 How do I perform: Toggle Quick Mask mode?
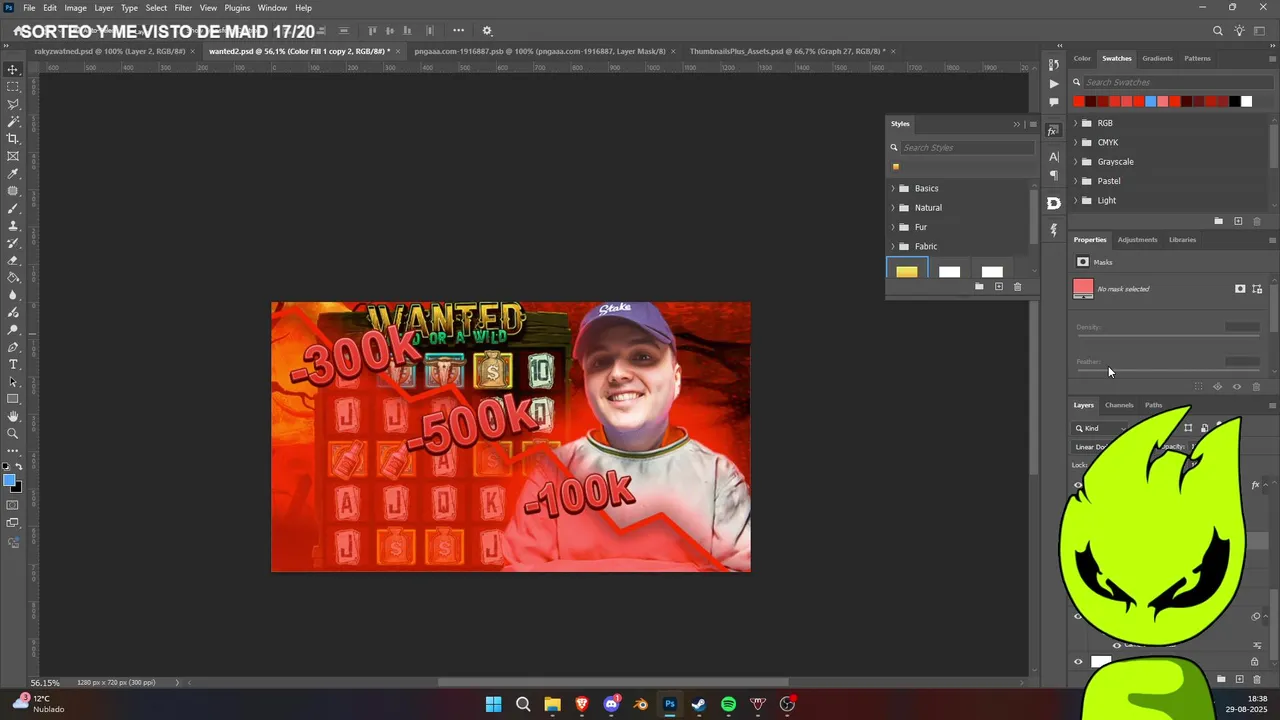coord(13,505)
